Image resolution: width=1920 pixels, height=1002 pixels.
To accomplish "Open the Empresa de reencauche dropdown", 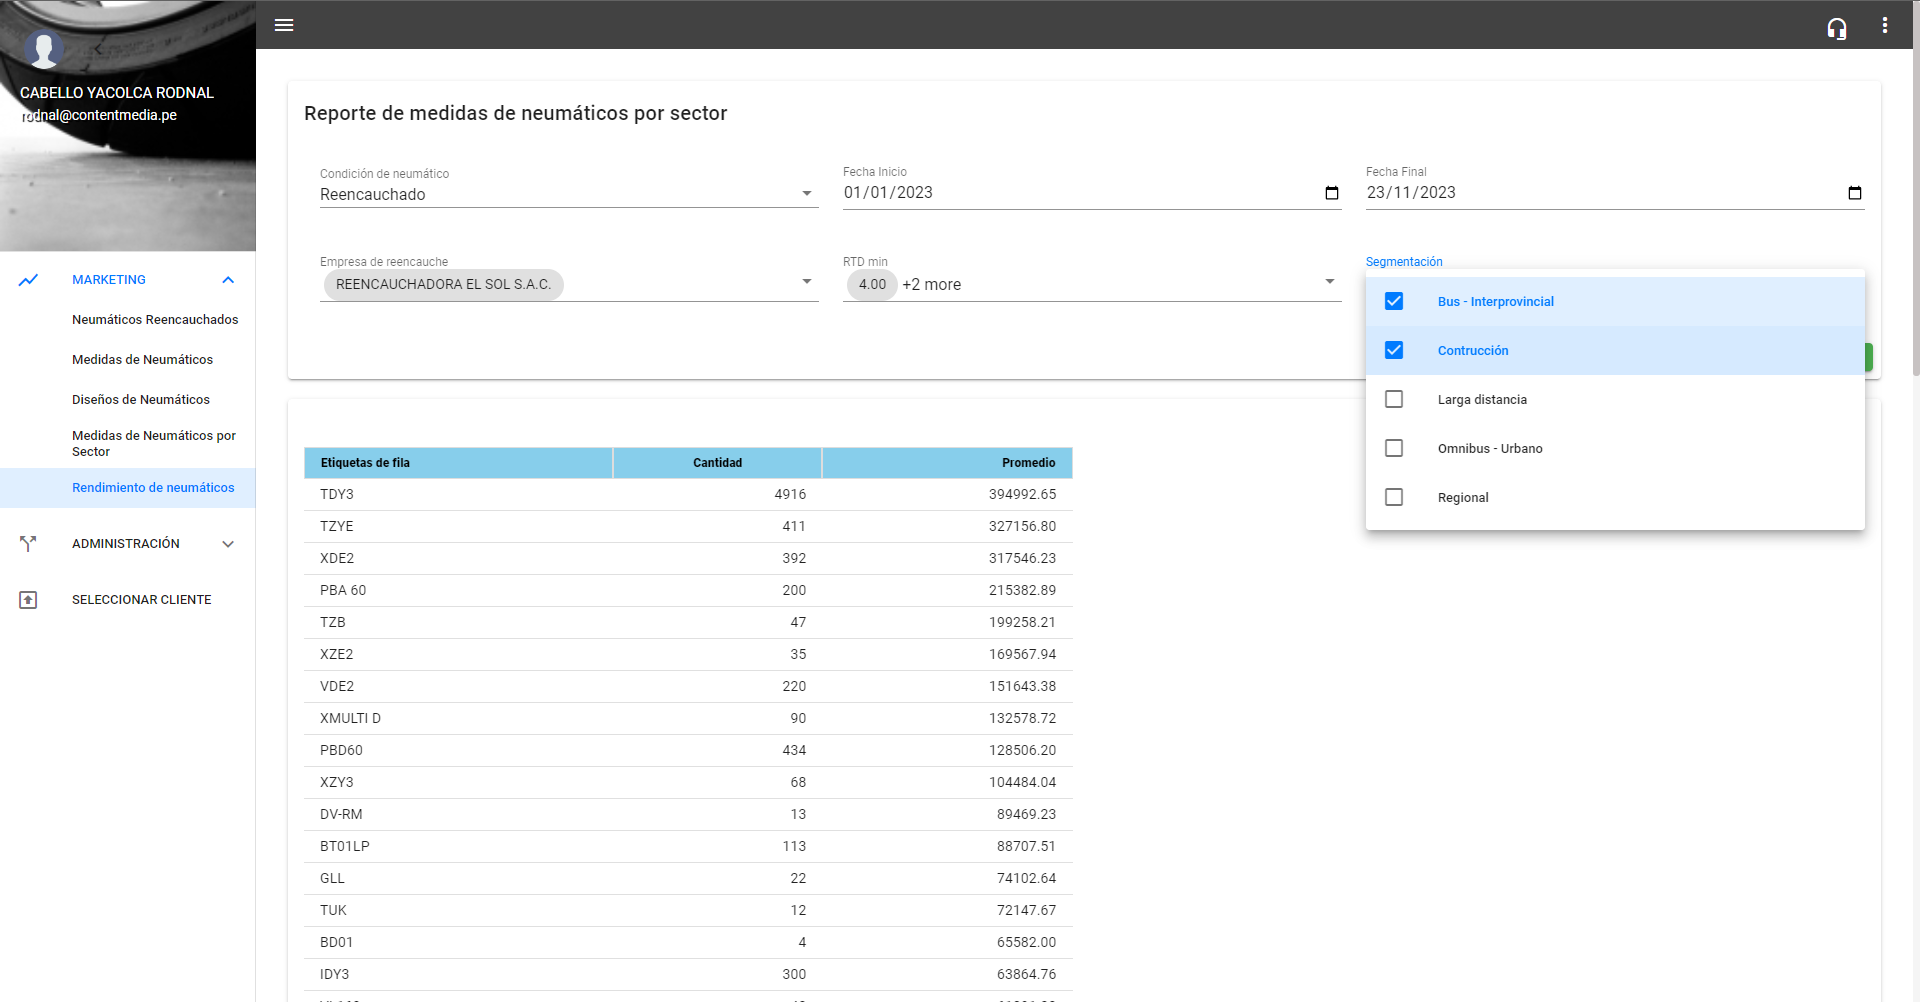I will [806, 282].
